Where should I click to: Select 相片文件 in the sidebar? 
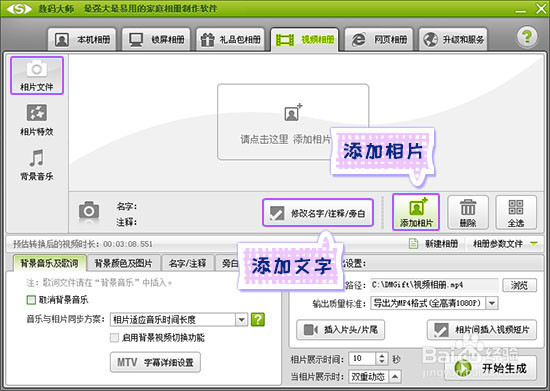coord(37,75)
